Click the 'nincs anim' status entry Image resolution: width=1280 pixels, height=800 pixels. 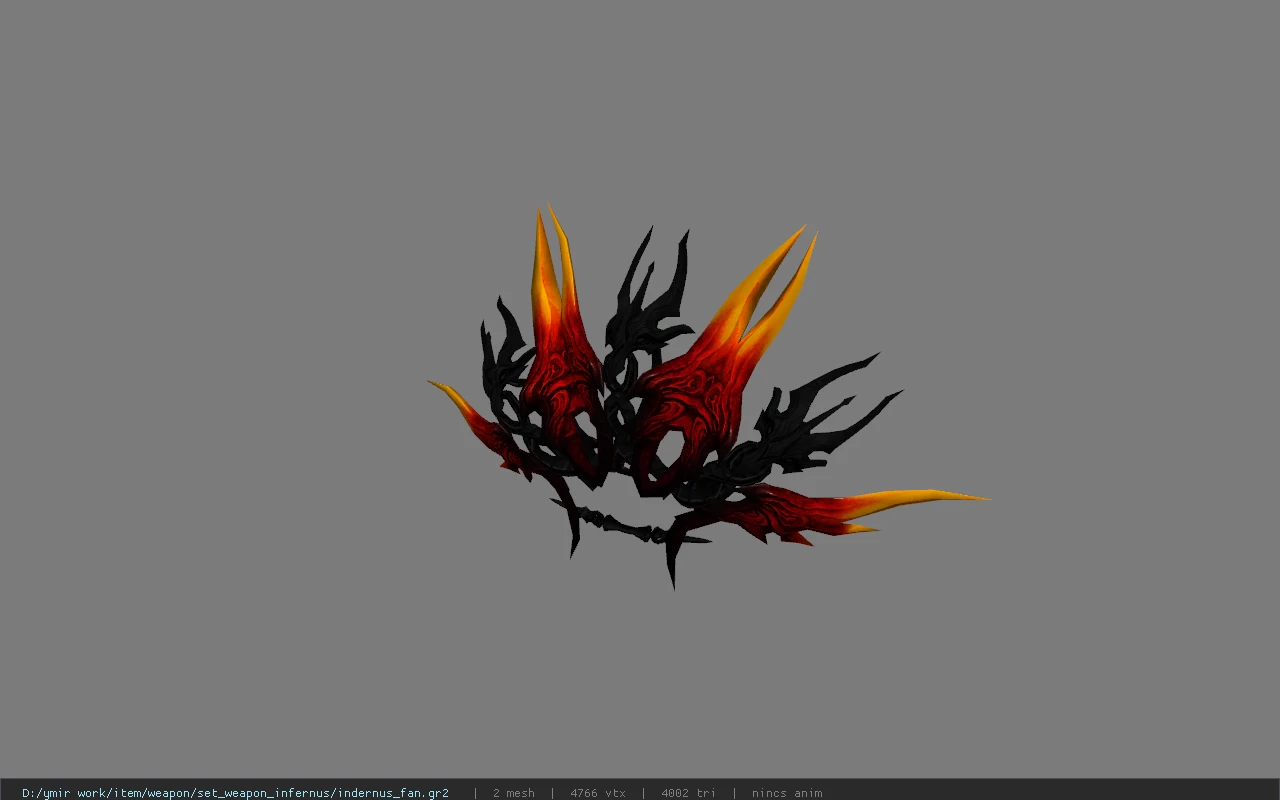[x=787, y=793]
